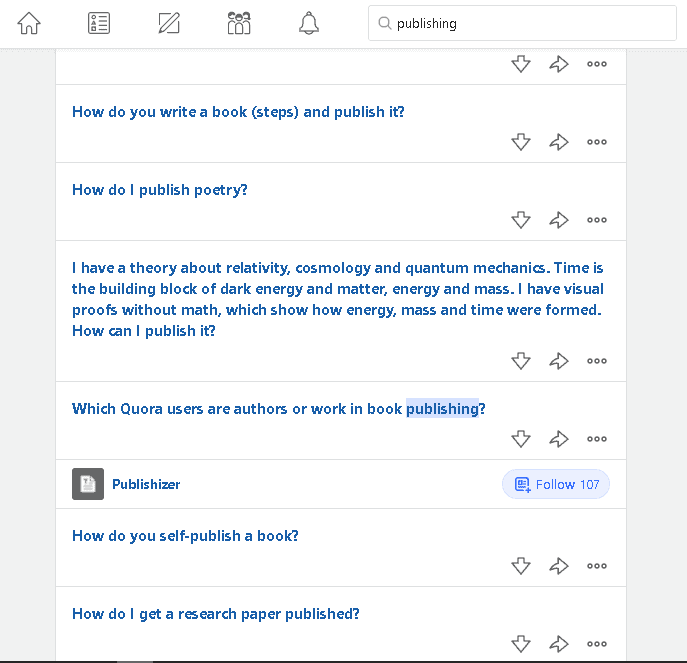Share 'How do you self-publish a book?' question
Screen dimensions: 687x663
(x=559, y=566)
